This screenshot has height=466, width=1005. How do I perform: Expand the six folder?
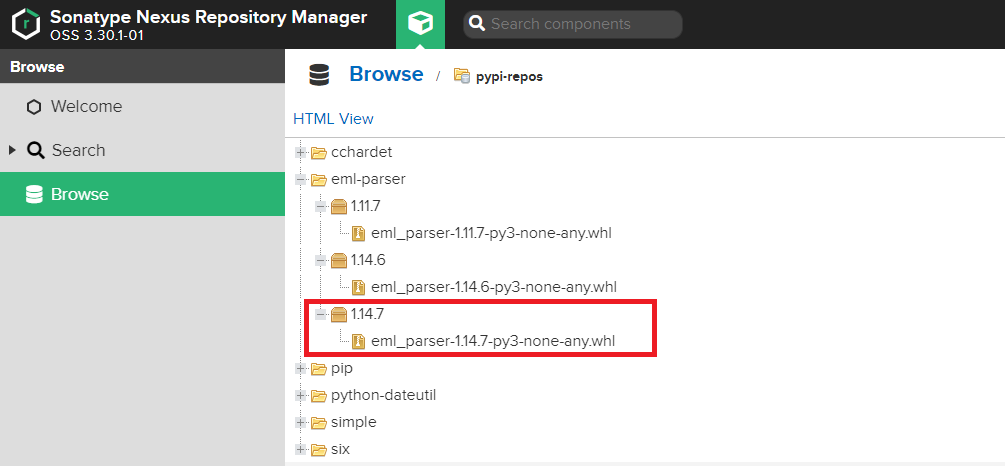coord(300,449)
